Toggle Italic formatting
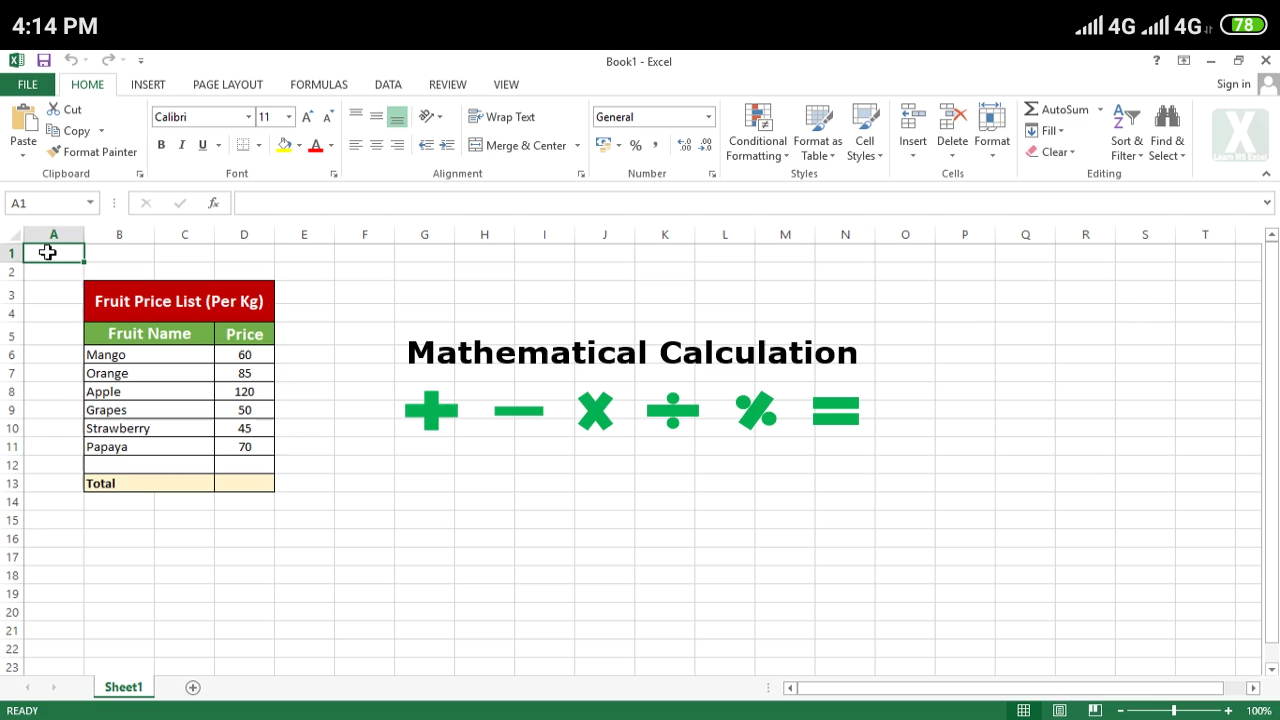Viewport: 1280px width, 720px height. (182, 145)
